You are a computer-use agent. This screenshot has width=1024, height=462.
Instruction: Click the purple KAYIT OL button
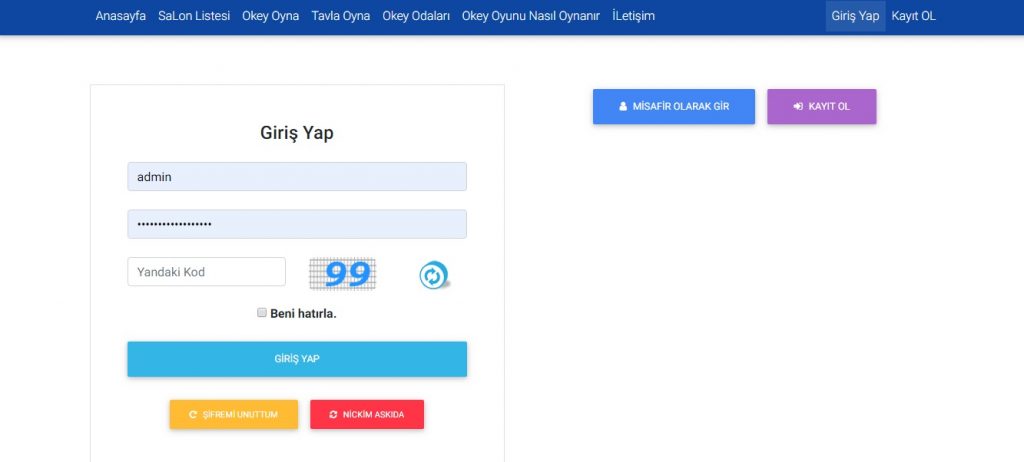(822, 107)
